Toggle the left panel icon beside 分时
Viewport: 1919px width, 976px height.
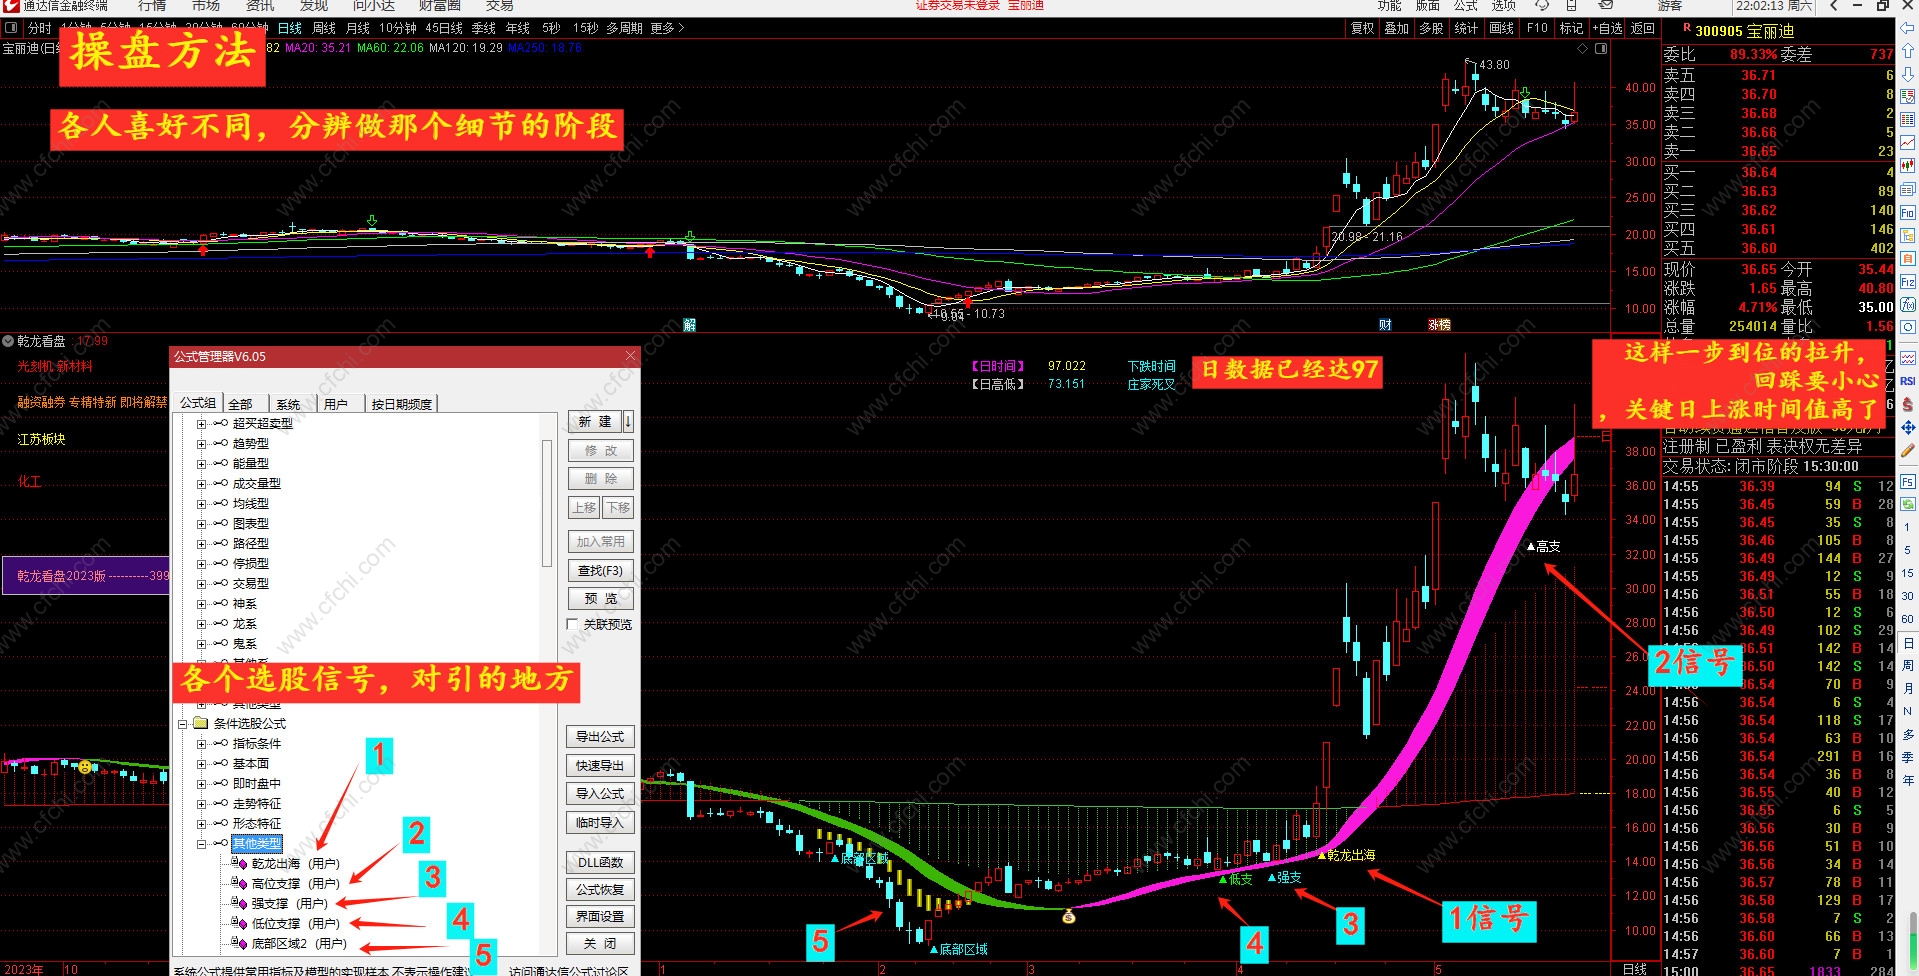point(11,28)
